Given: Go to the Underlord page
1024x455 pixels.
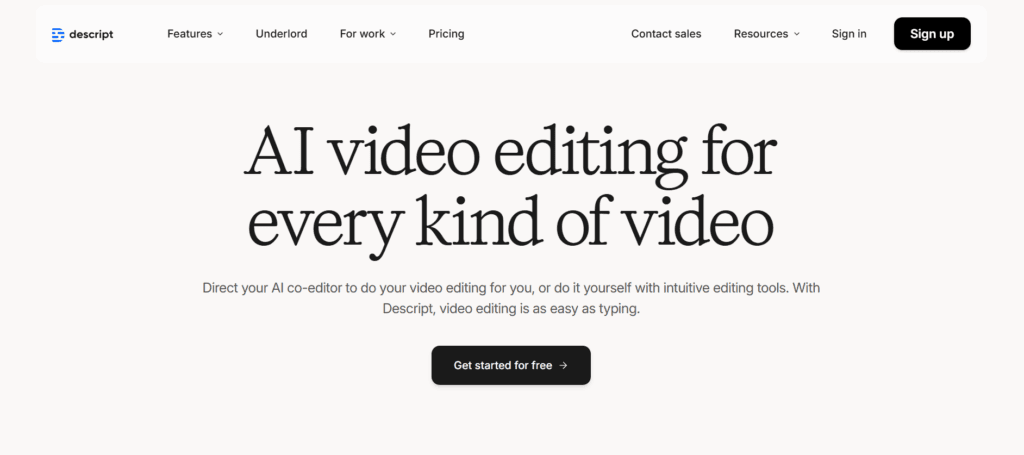Looking at the screenshot, I should (x=281, y=34).
